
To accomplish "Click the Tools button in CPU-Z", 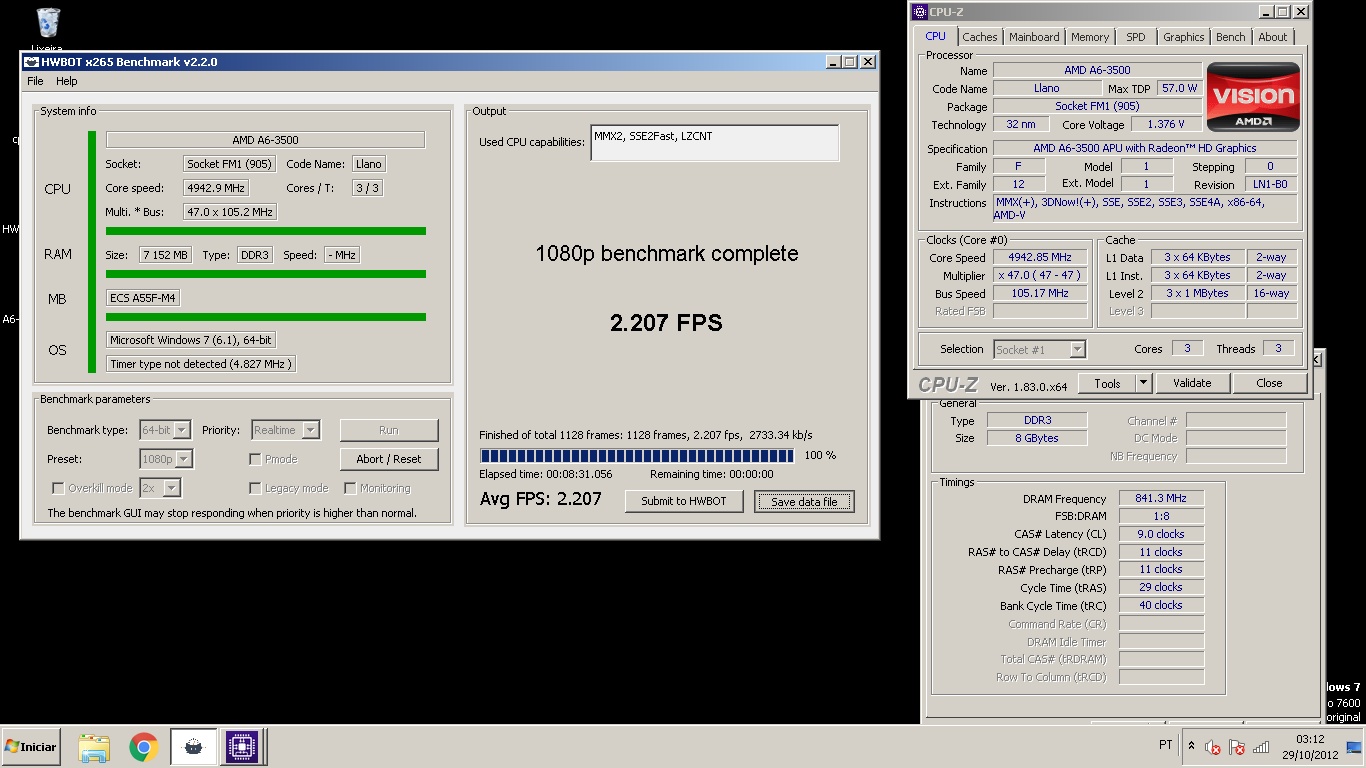I will [1107, 383].
